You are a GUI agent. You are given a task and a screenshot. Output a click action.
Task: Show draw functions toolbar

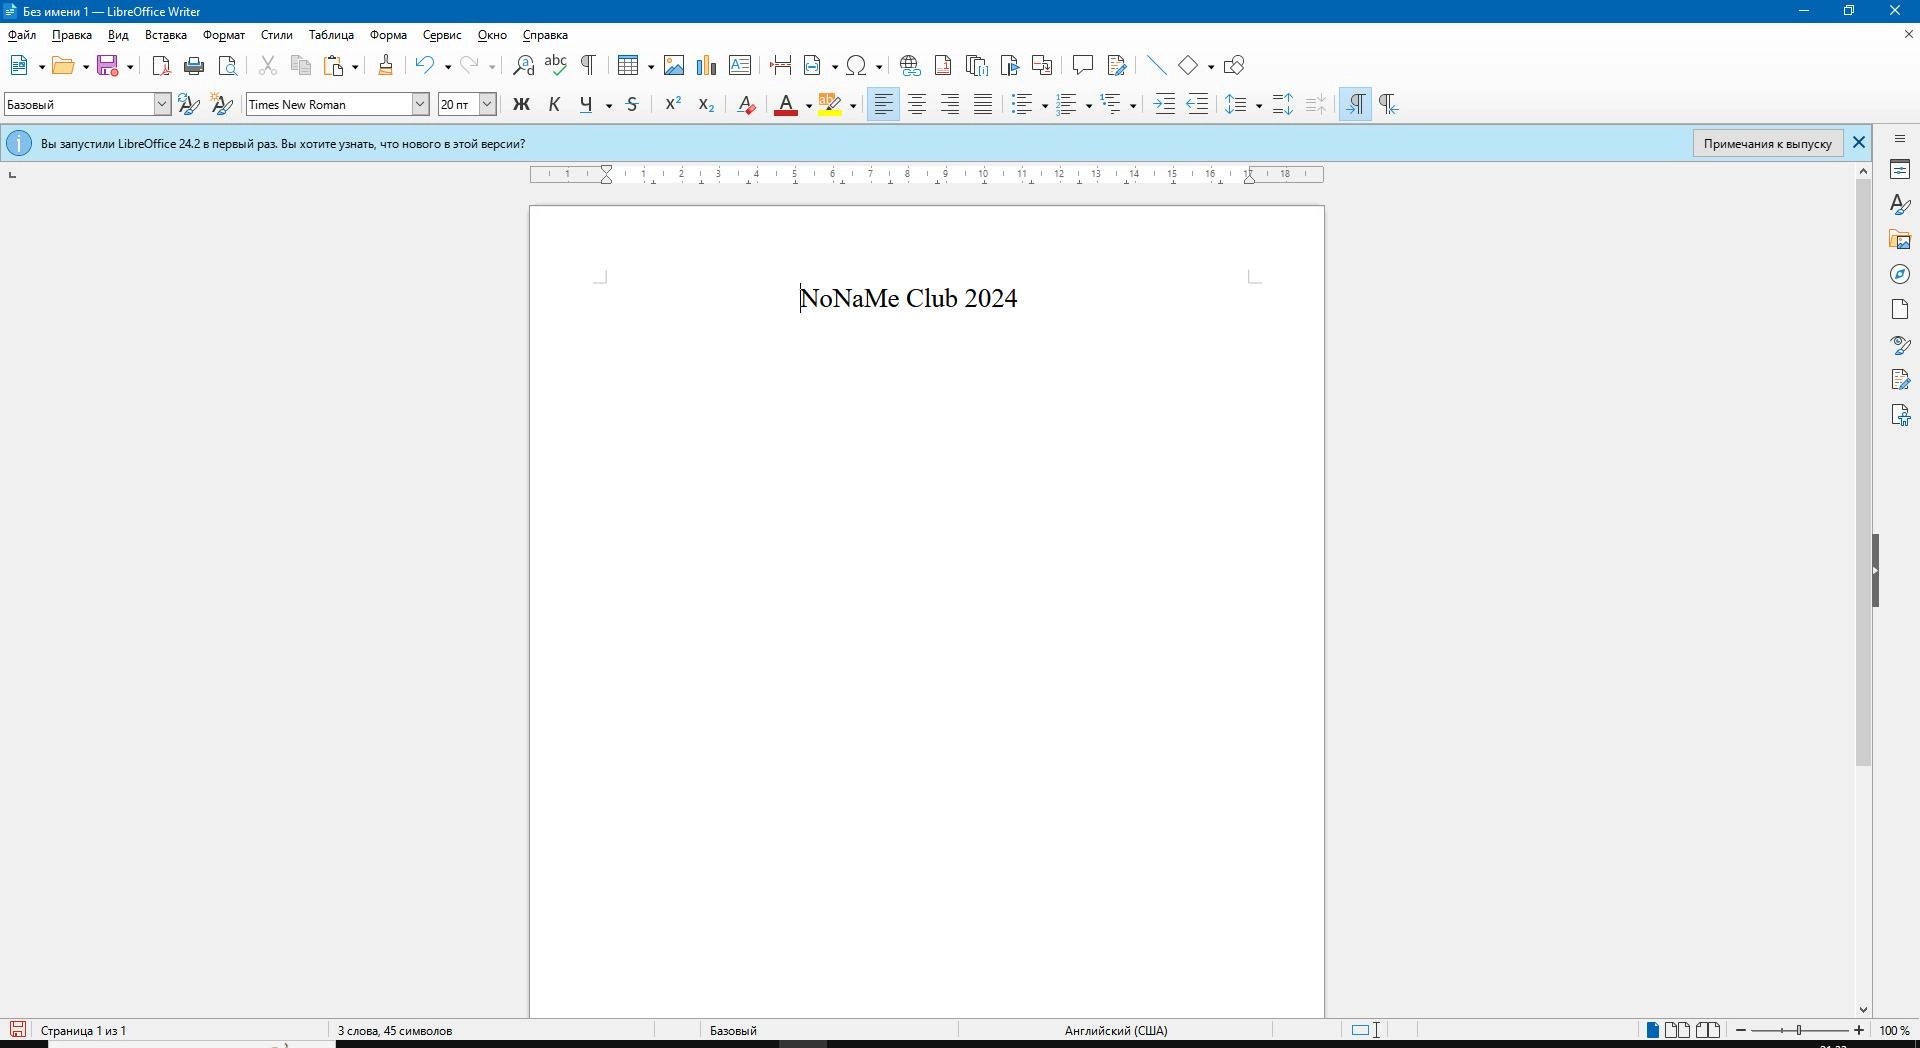pos(1234,66)
